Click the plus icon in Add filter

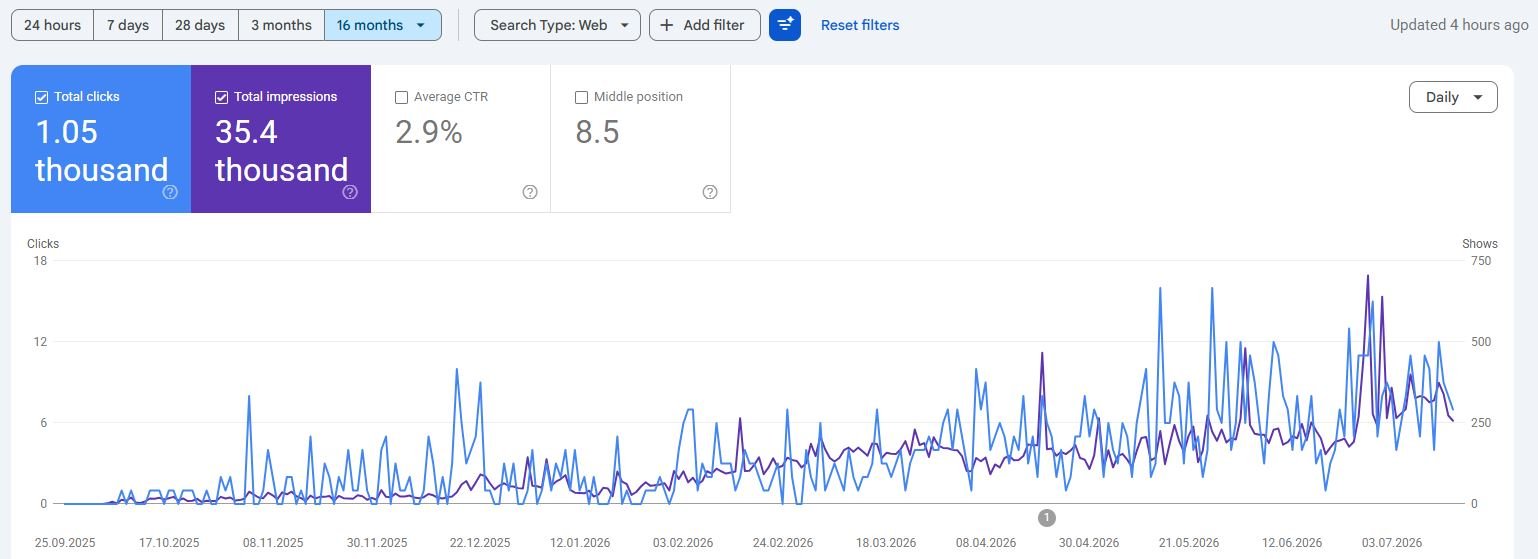tap(667, 25)
